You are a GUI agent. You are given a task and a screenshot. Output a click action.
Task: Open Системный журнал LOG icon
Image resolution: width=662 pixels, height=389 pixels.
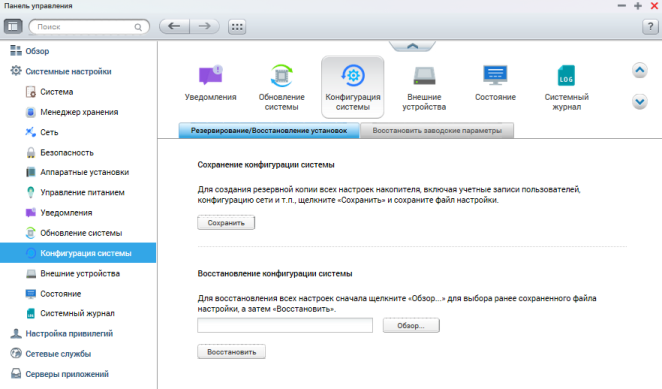pos(567,87)
